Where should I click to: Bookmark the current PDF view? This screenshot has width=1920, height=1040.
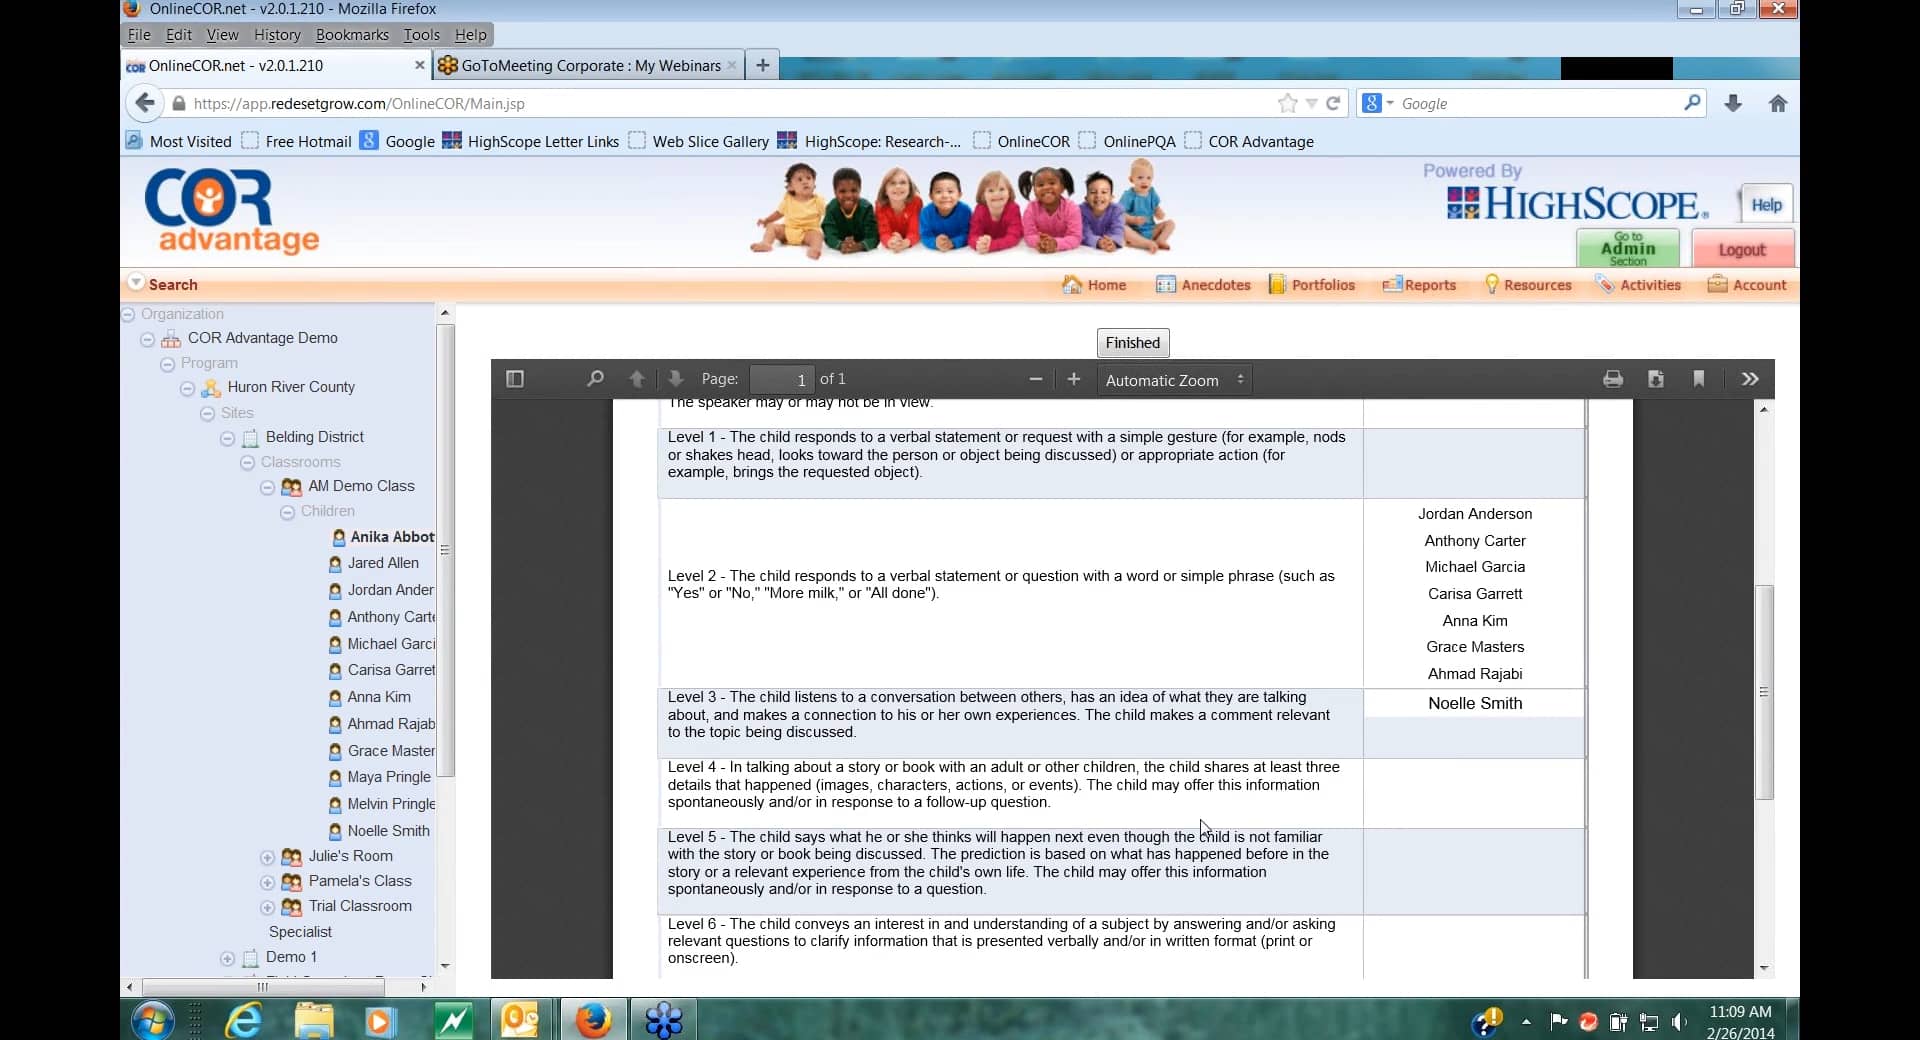click(1699, 379)
